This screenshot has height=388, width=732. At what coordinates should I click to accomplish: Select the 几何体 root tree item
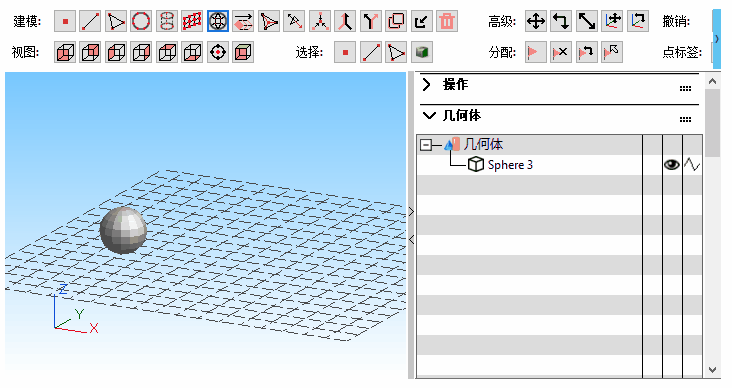(483, 145)
